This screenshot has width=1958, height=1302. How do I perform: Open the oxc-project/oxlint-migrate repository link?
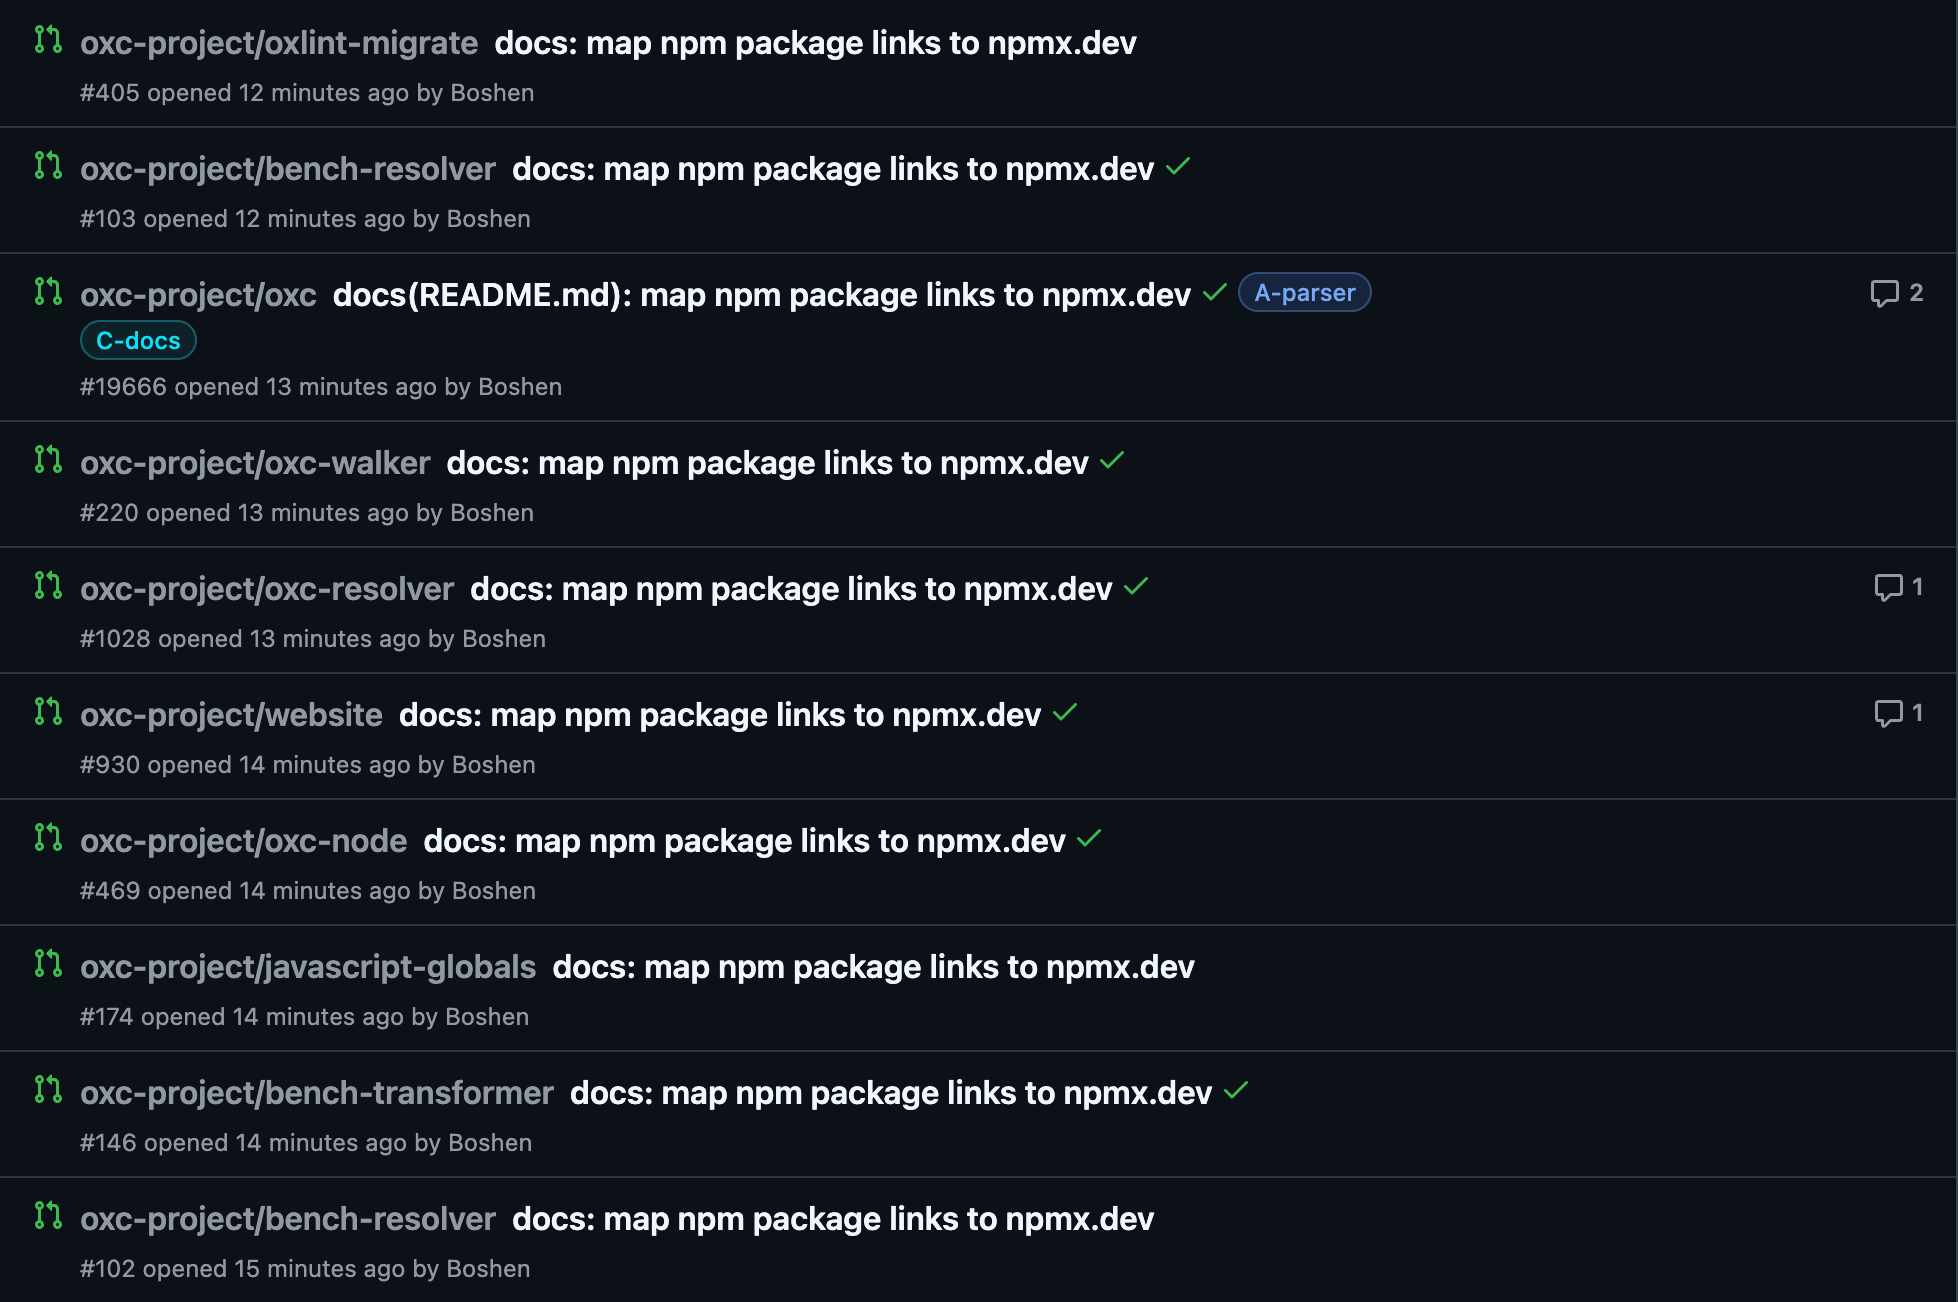pos(279,43)
